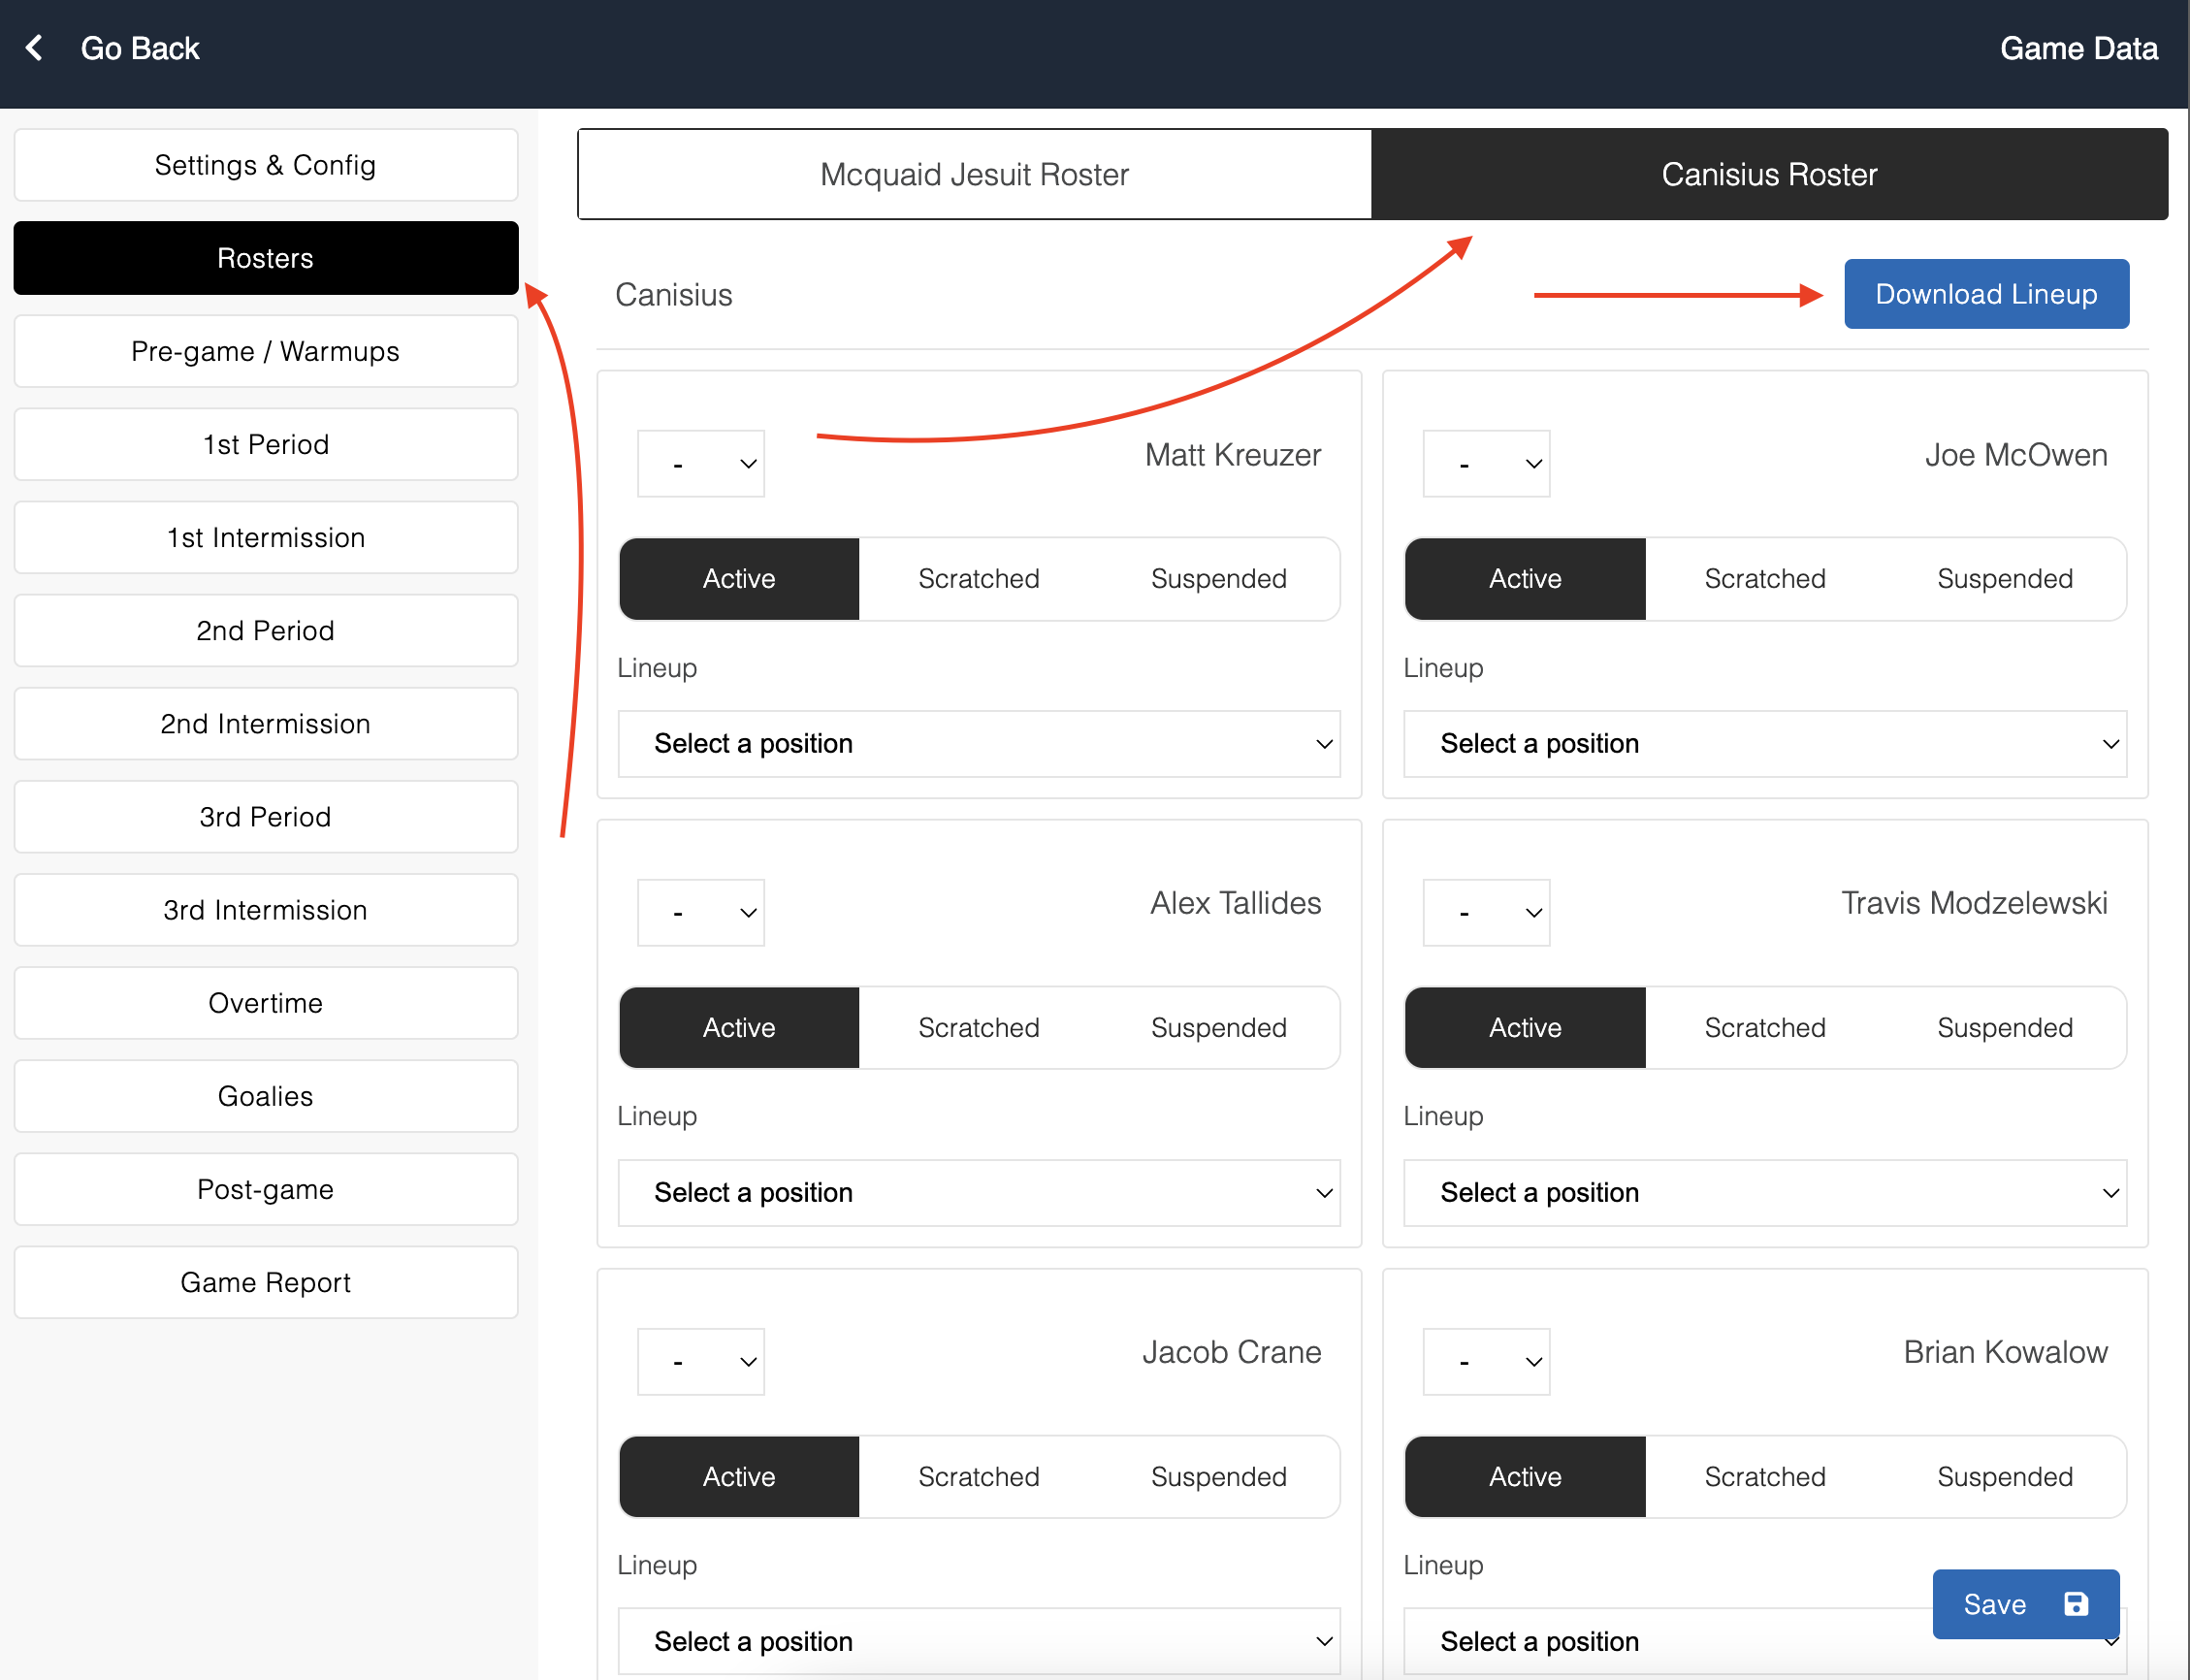Set Alex Tallides status to Active
The image size is (2190, 1680).
(739, 1028)
